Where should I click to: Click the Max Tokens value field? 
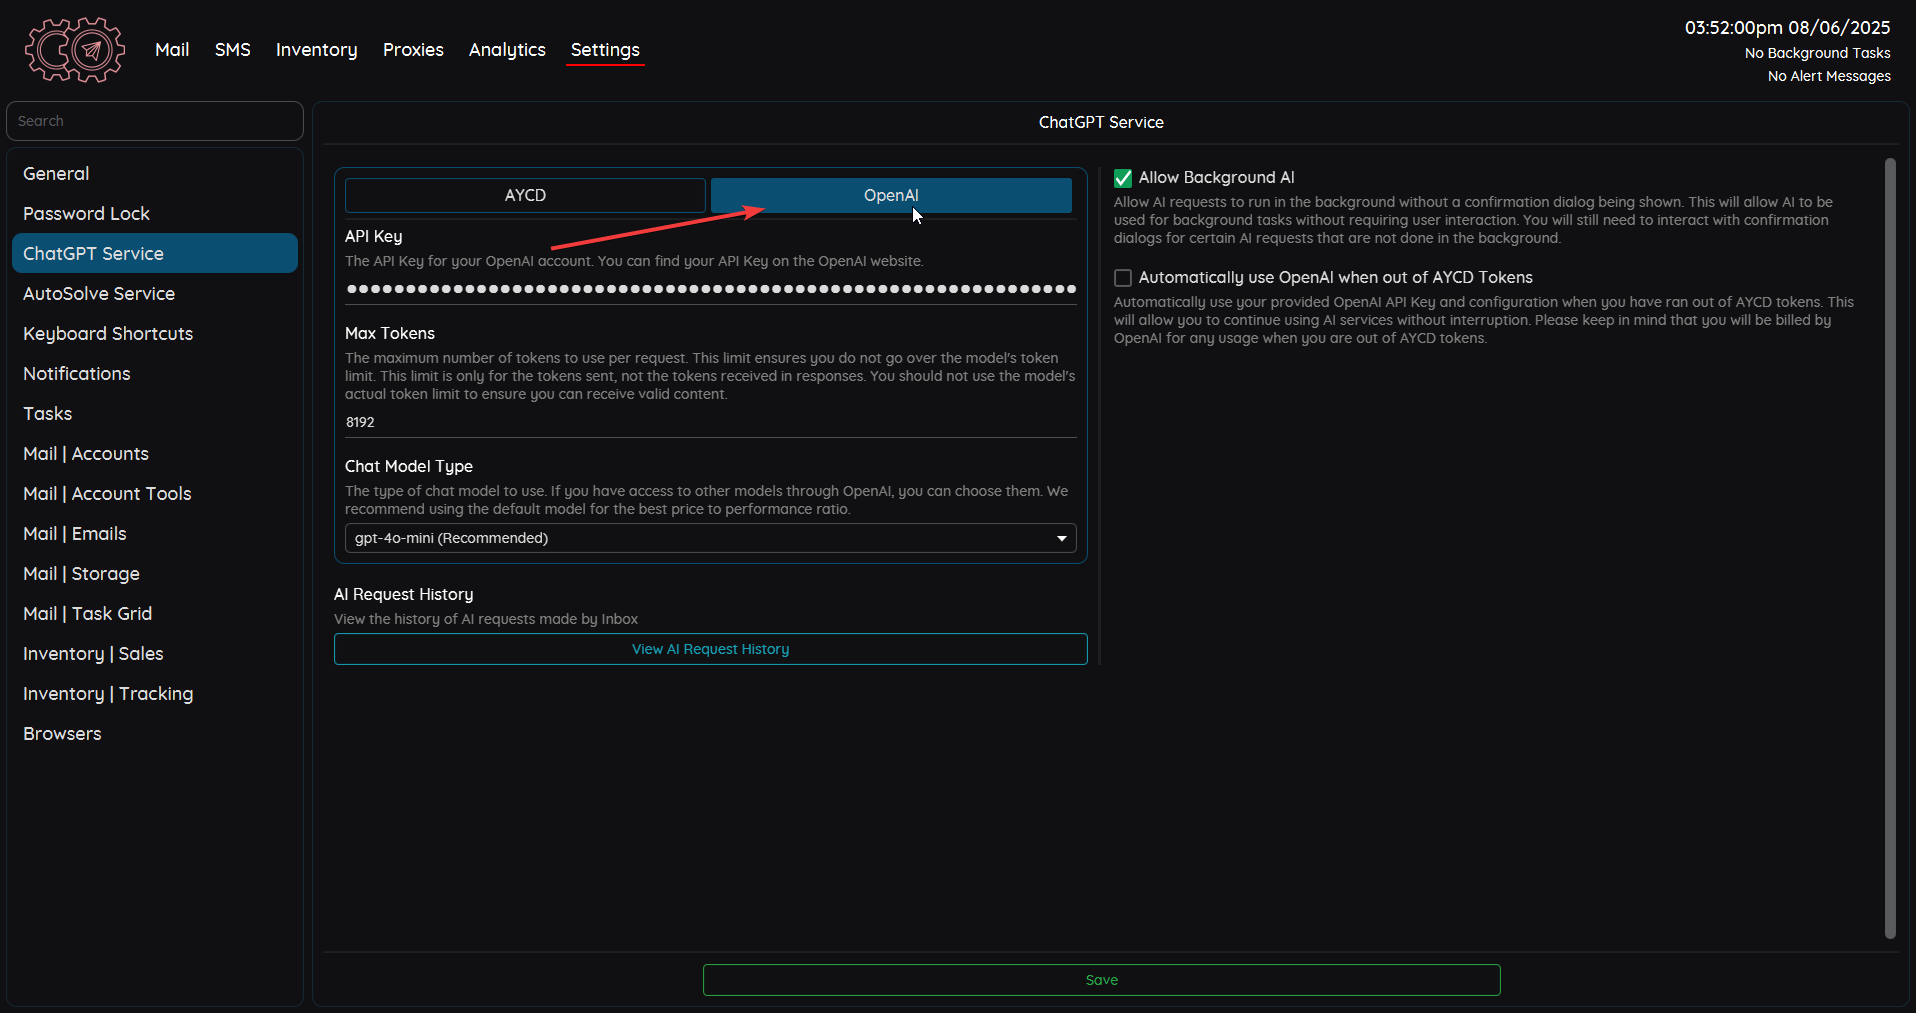click(x=710, y=421)
